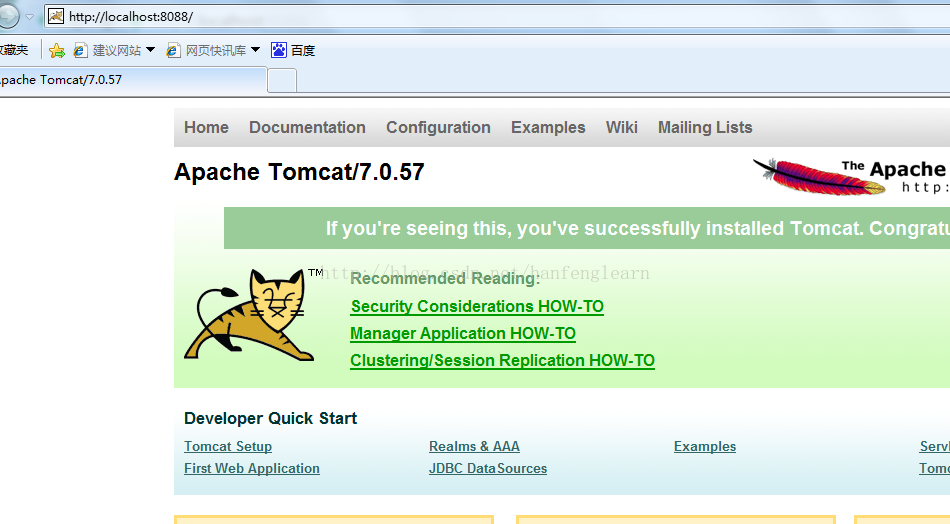The image size is (950, 524).
Task: Click the successfully installed Tomcat banner
Action: tap(587, 228)
